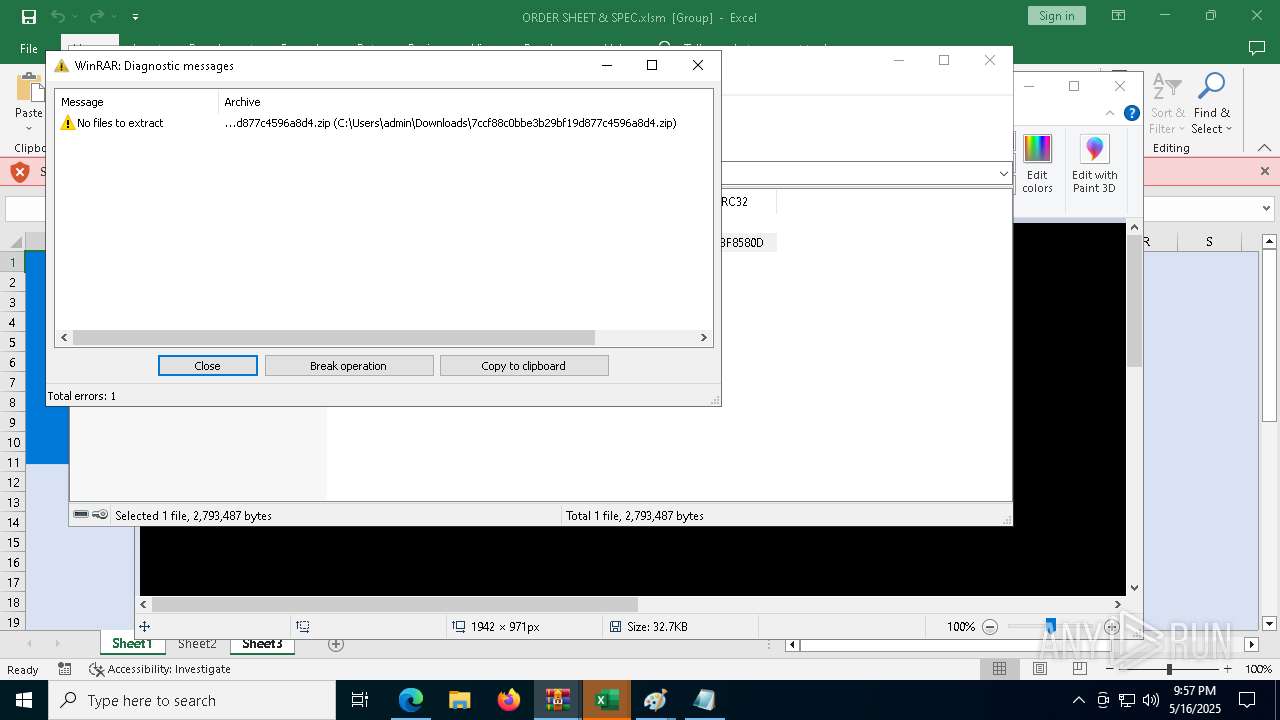Open Firefox from taskbar
Image resolution: width=1280 pixels, height=720 pixels.
(509, 700)
